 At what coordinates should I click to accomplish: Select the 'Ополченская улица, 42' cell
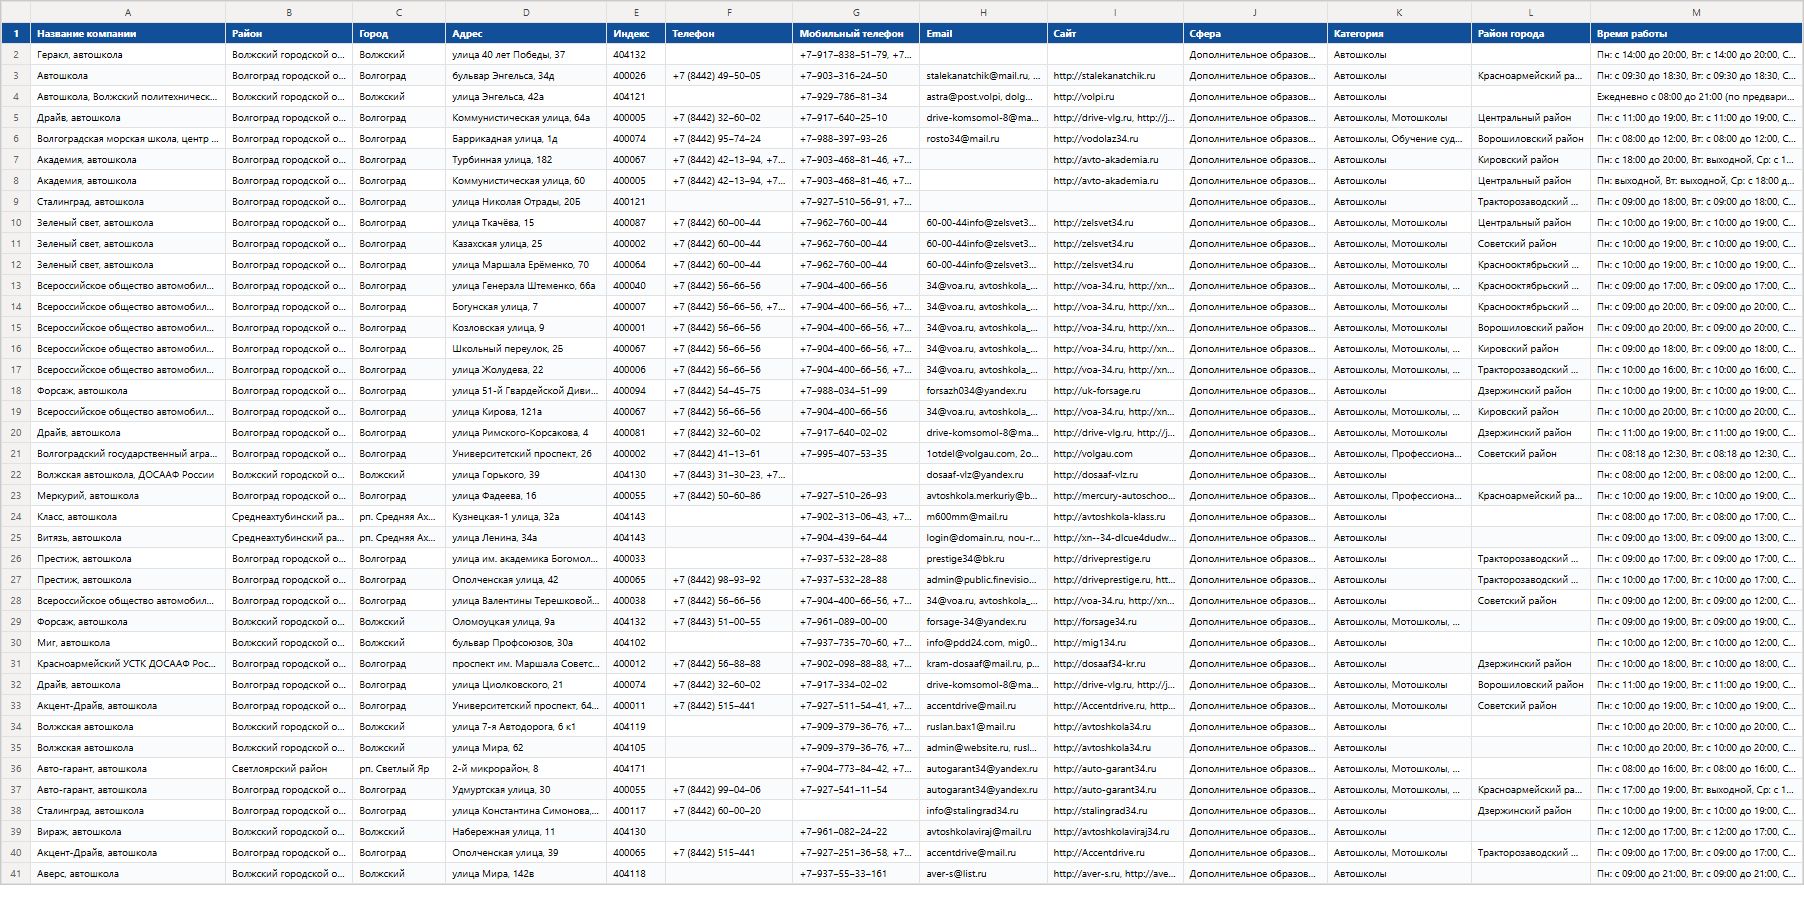coord(526,580)
